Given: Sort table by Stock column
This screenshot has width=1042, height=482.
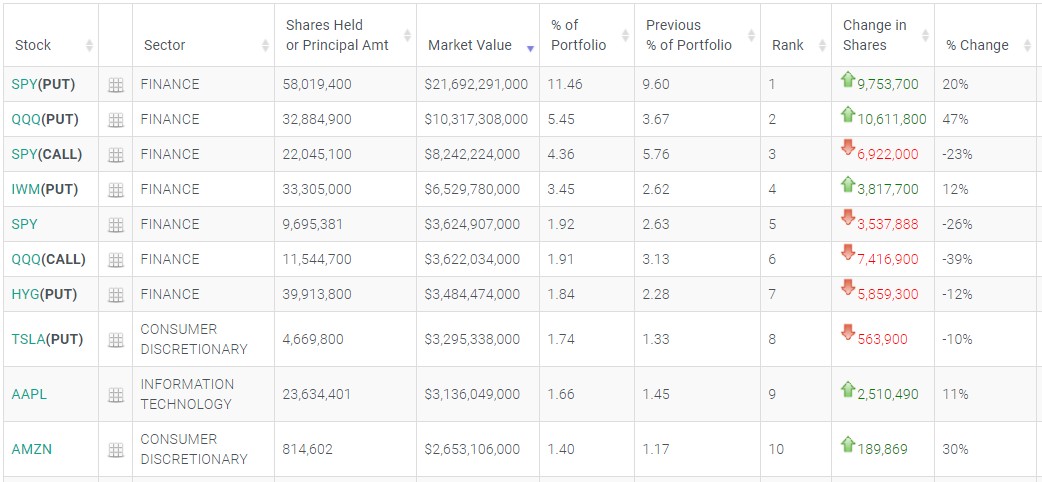Looking at the screenshot, I should (x=32, y=45).
